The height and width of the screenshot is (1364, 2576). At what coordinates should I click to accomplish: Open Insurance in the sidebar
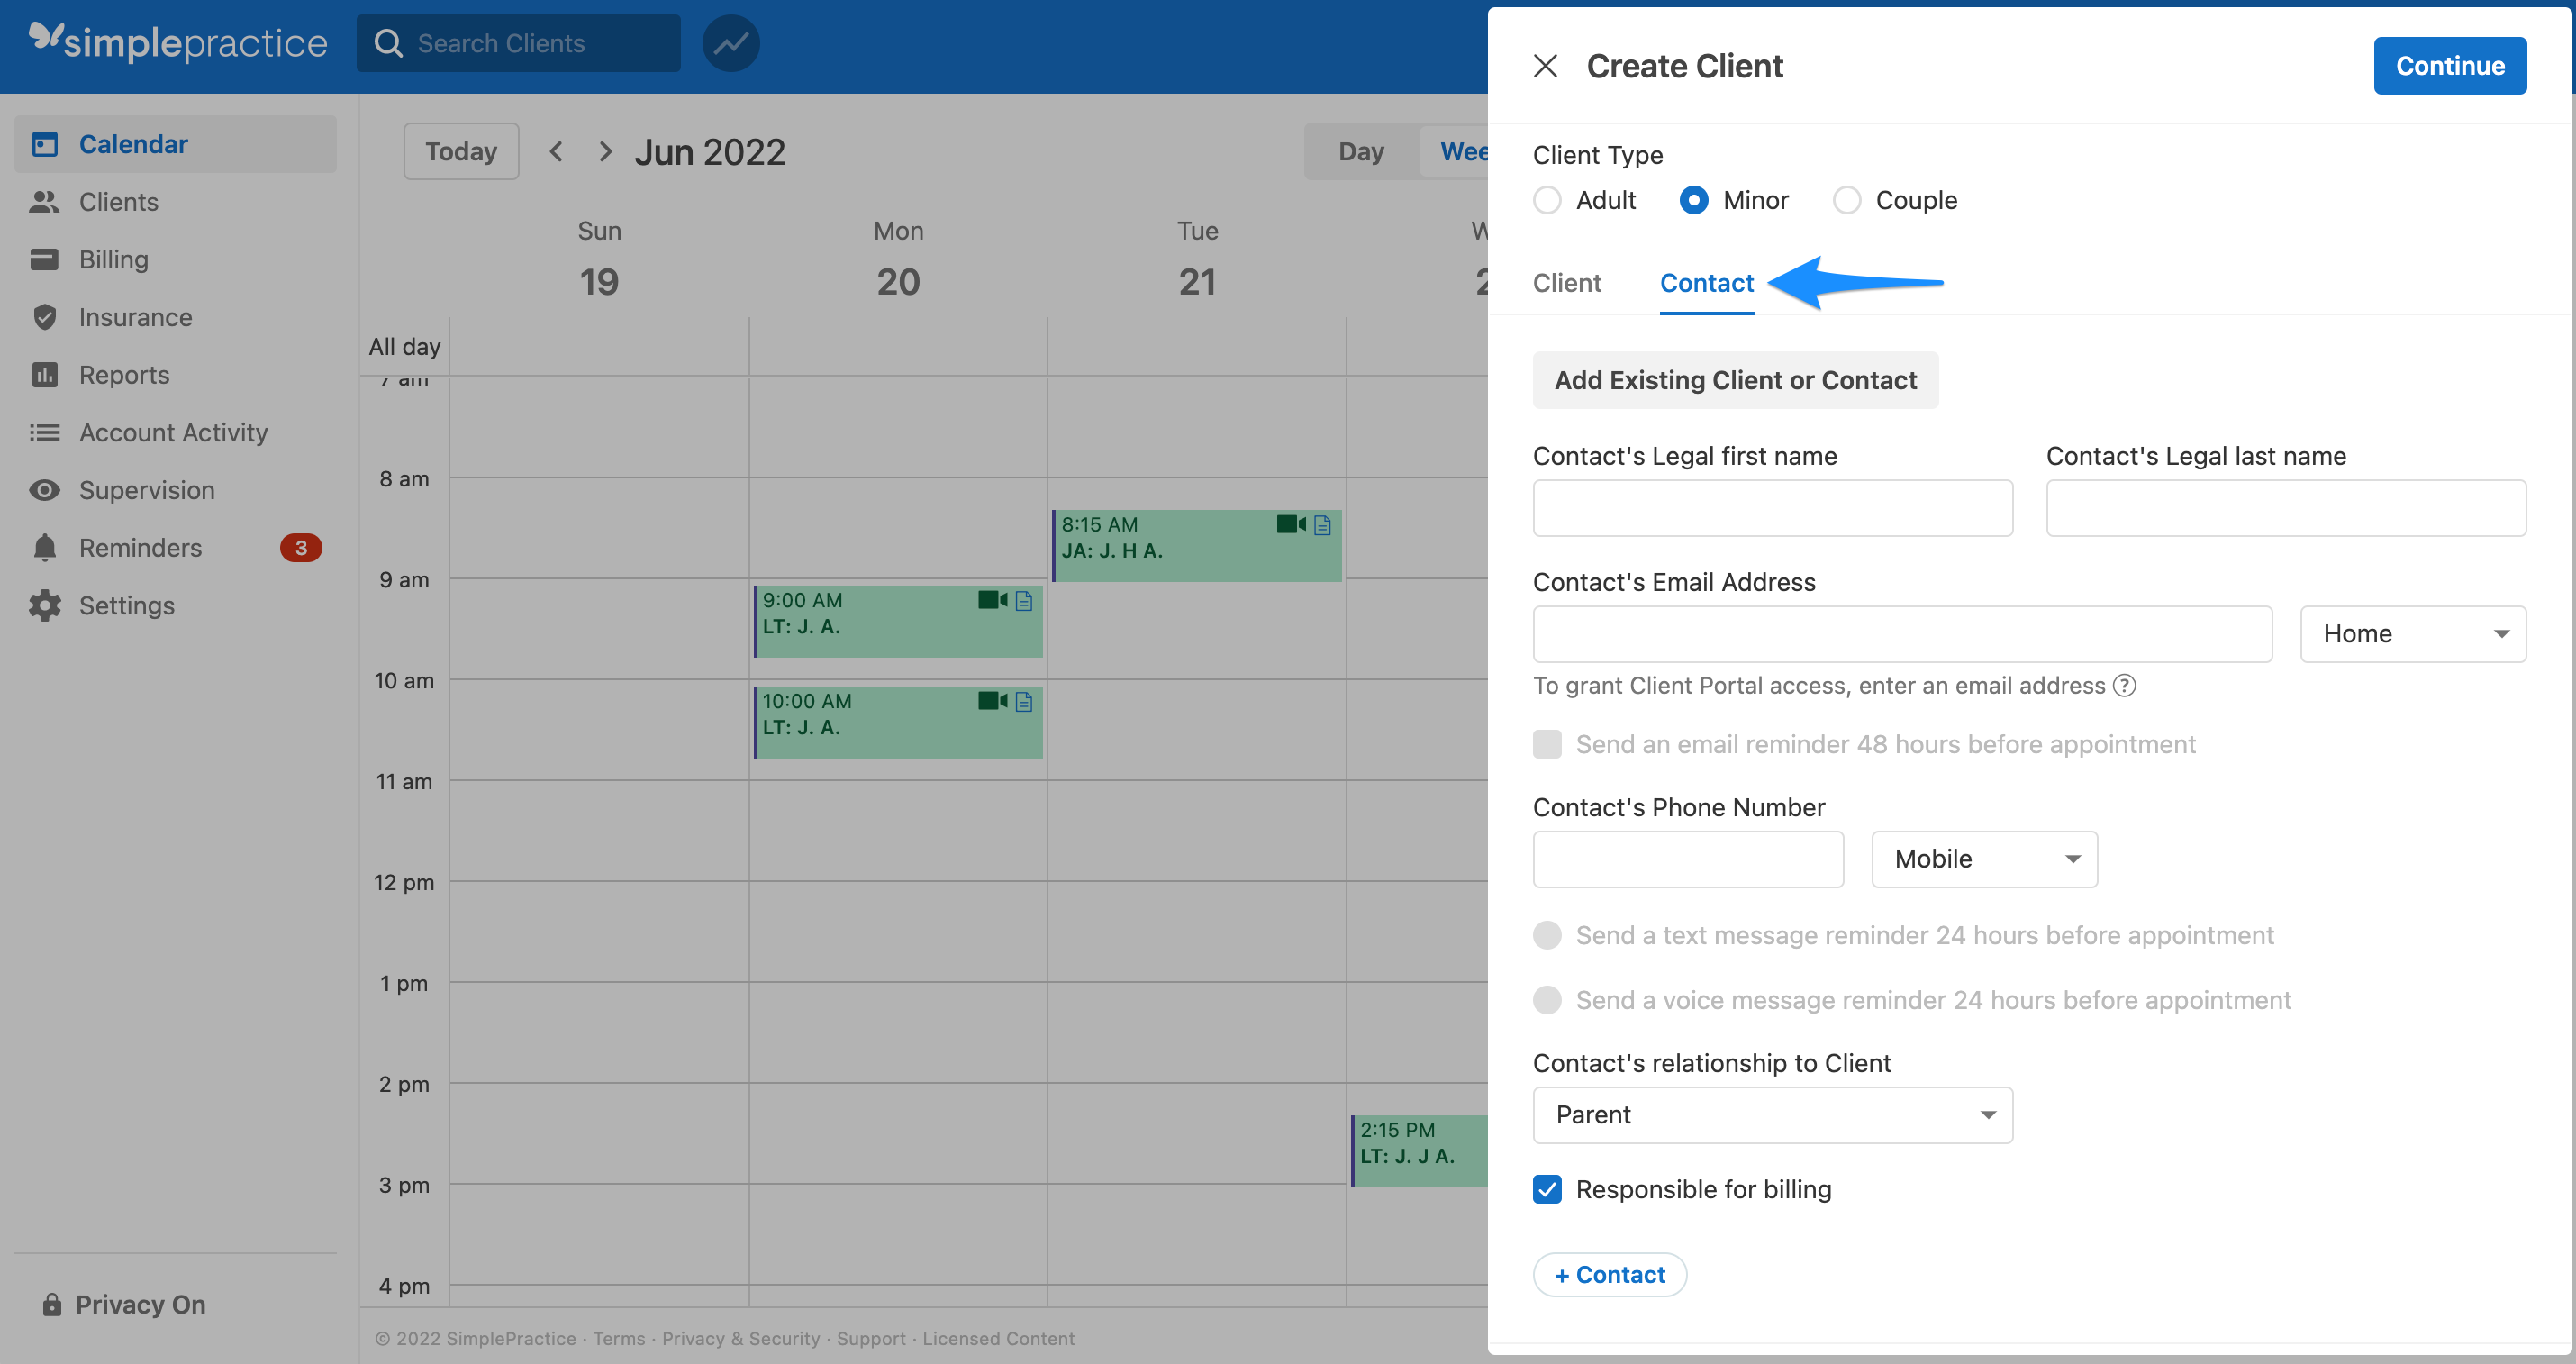pos(175,317)
